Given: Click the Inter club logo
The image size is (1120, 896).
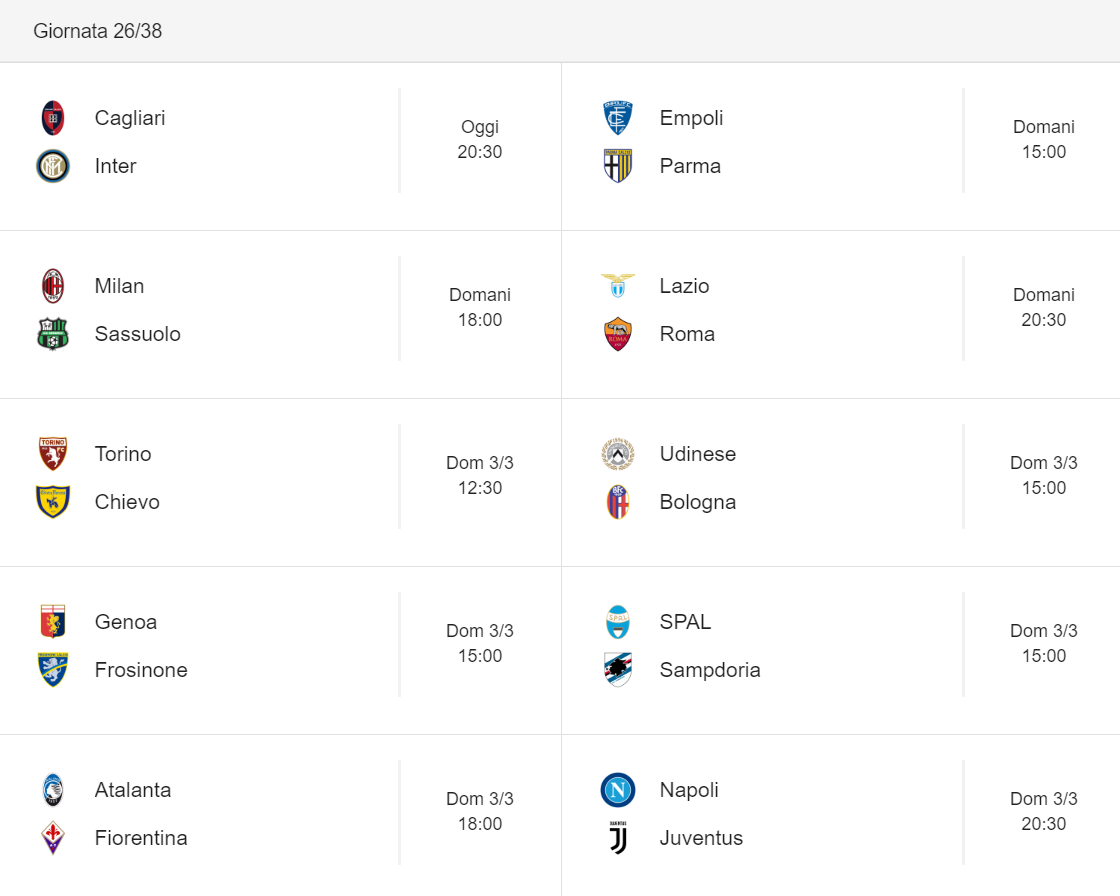Looking at the screenshot, I should click(x=53, y=166).
